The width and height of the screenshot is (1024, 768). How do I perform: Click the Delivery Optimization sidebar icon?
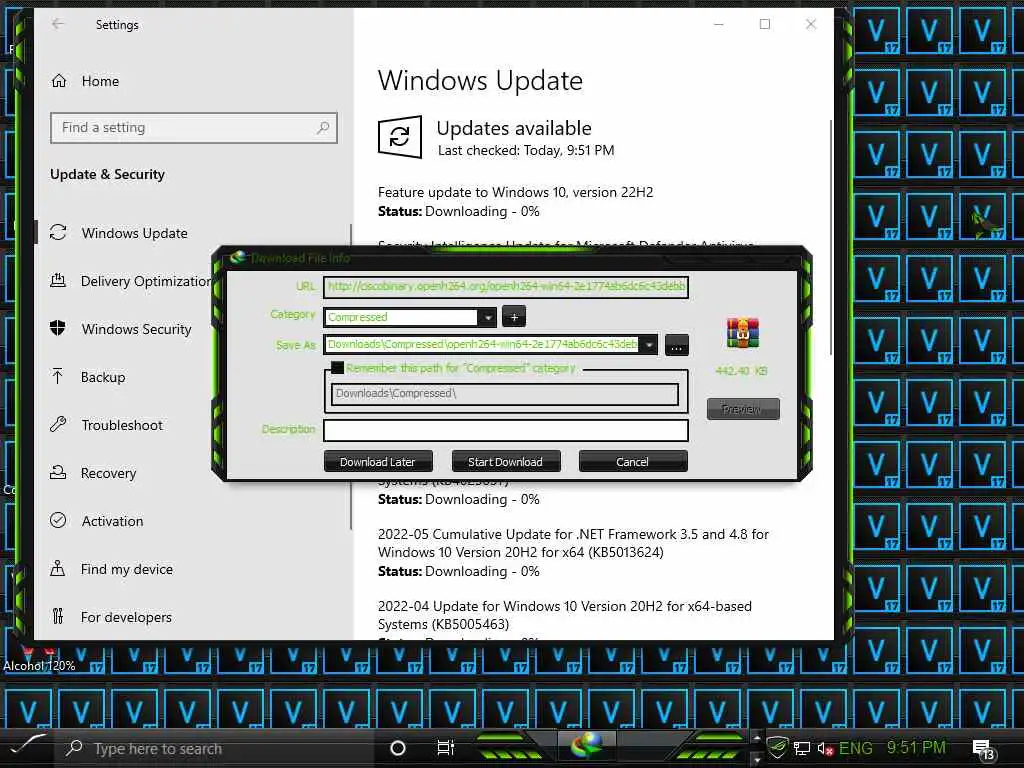(x=58, y=281)
